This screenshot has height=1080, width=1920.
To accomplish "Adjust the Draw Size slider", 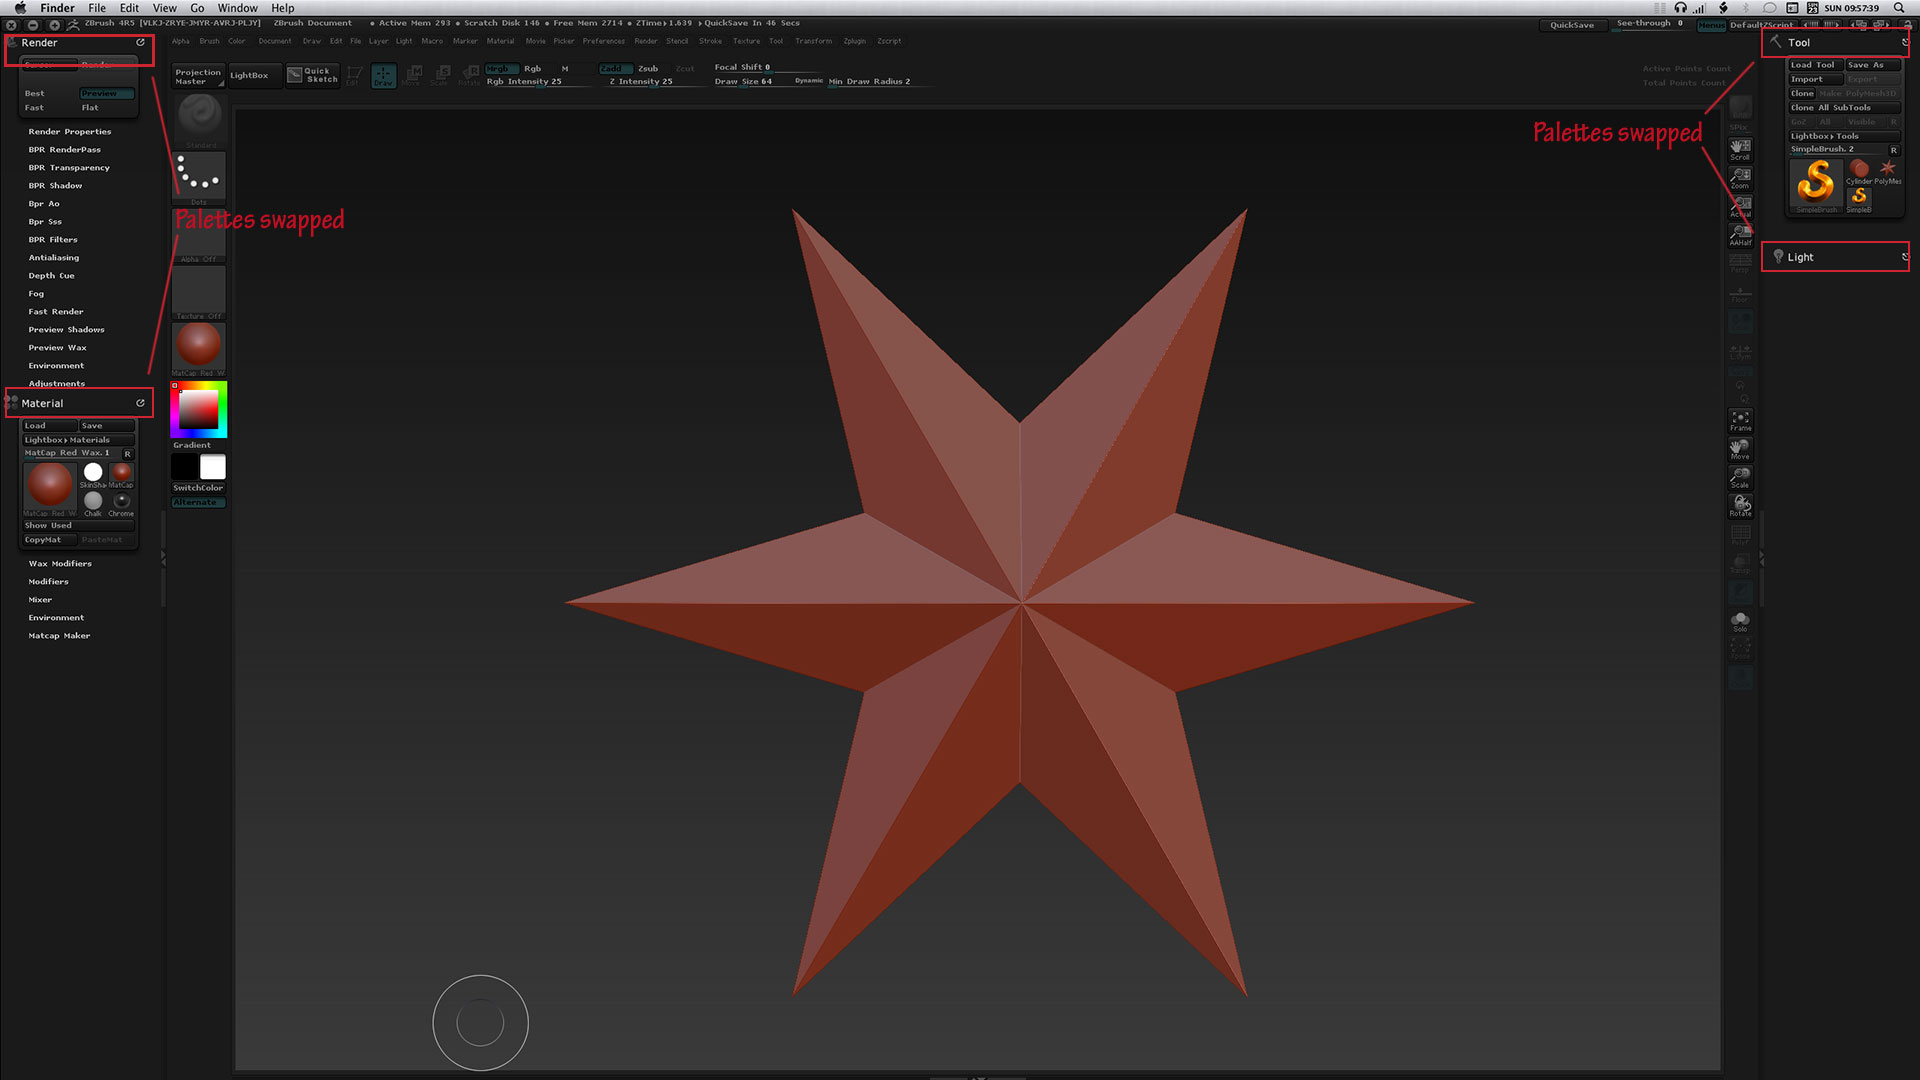I will [x=751, y=82].
